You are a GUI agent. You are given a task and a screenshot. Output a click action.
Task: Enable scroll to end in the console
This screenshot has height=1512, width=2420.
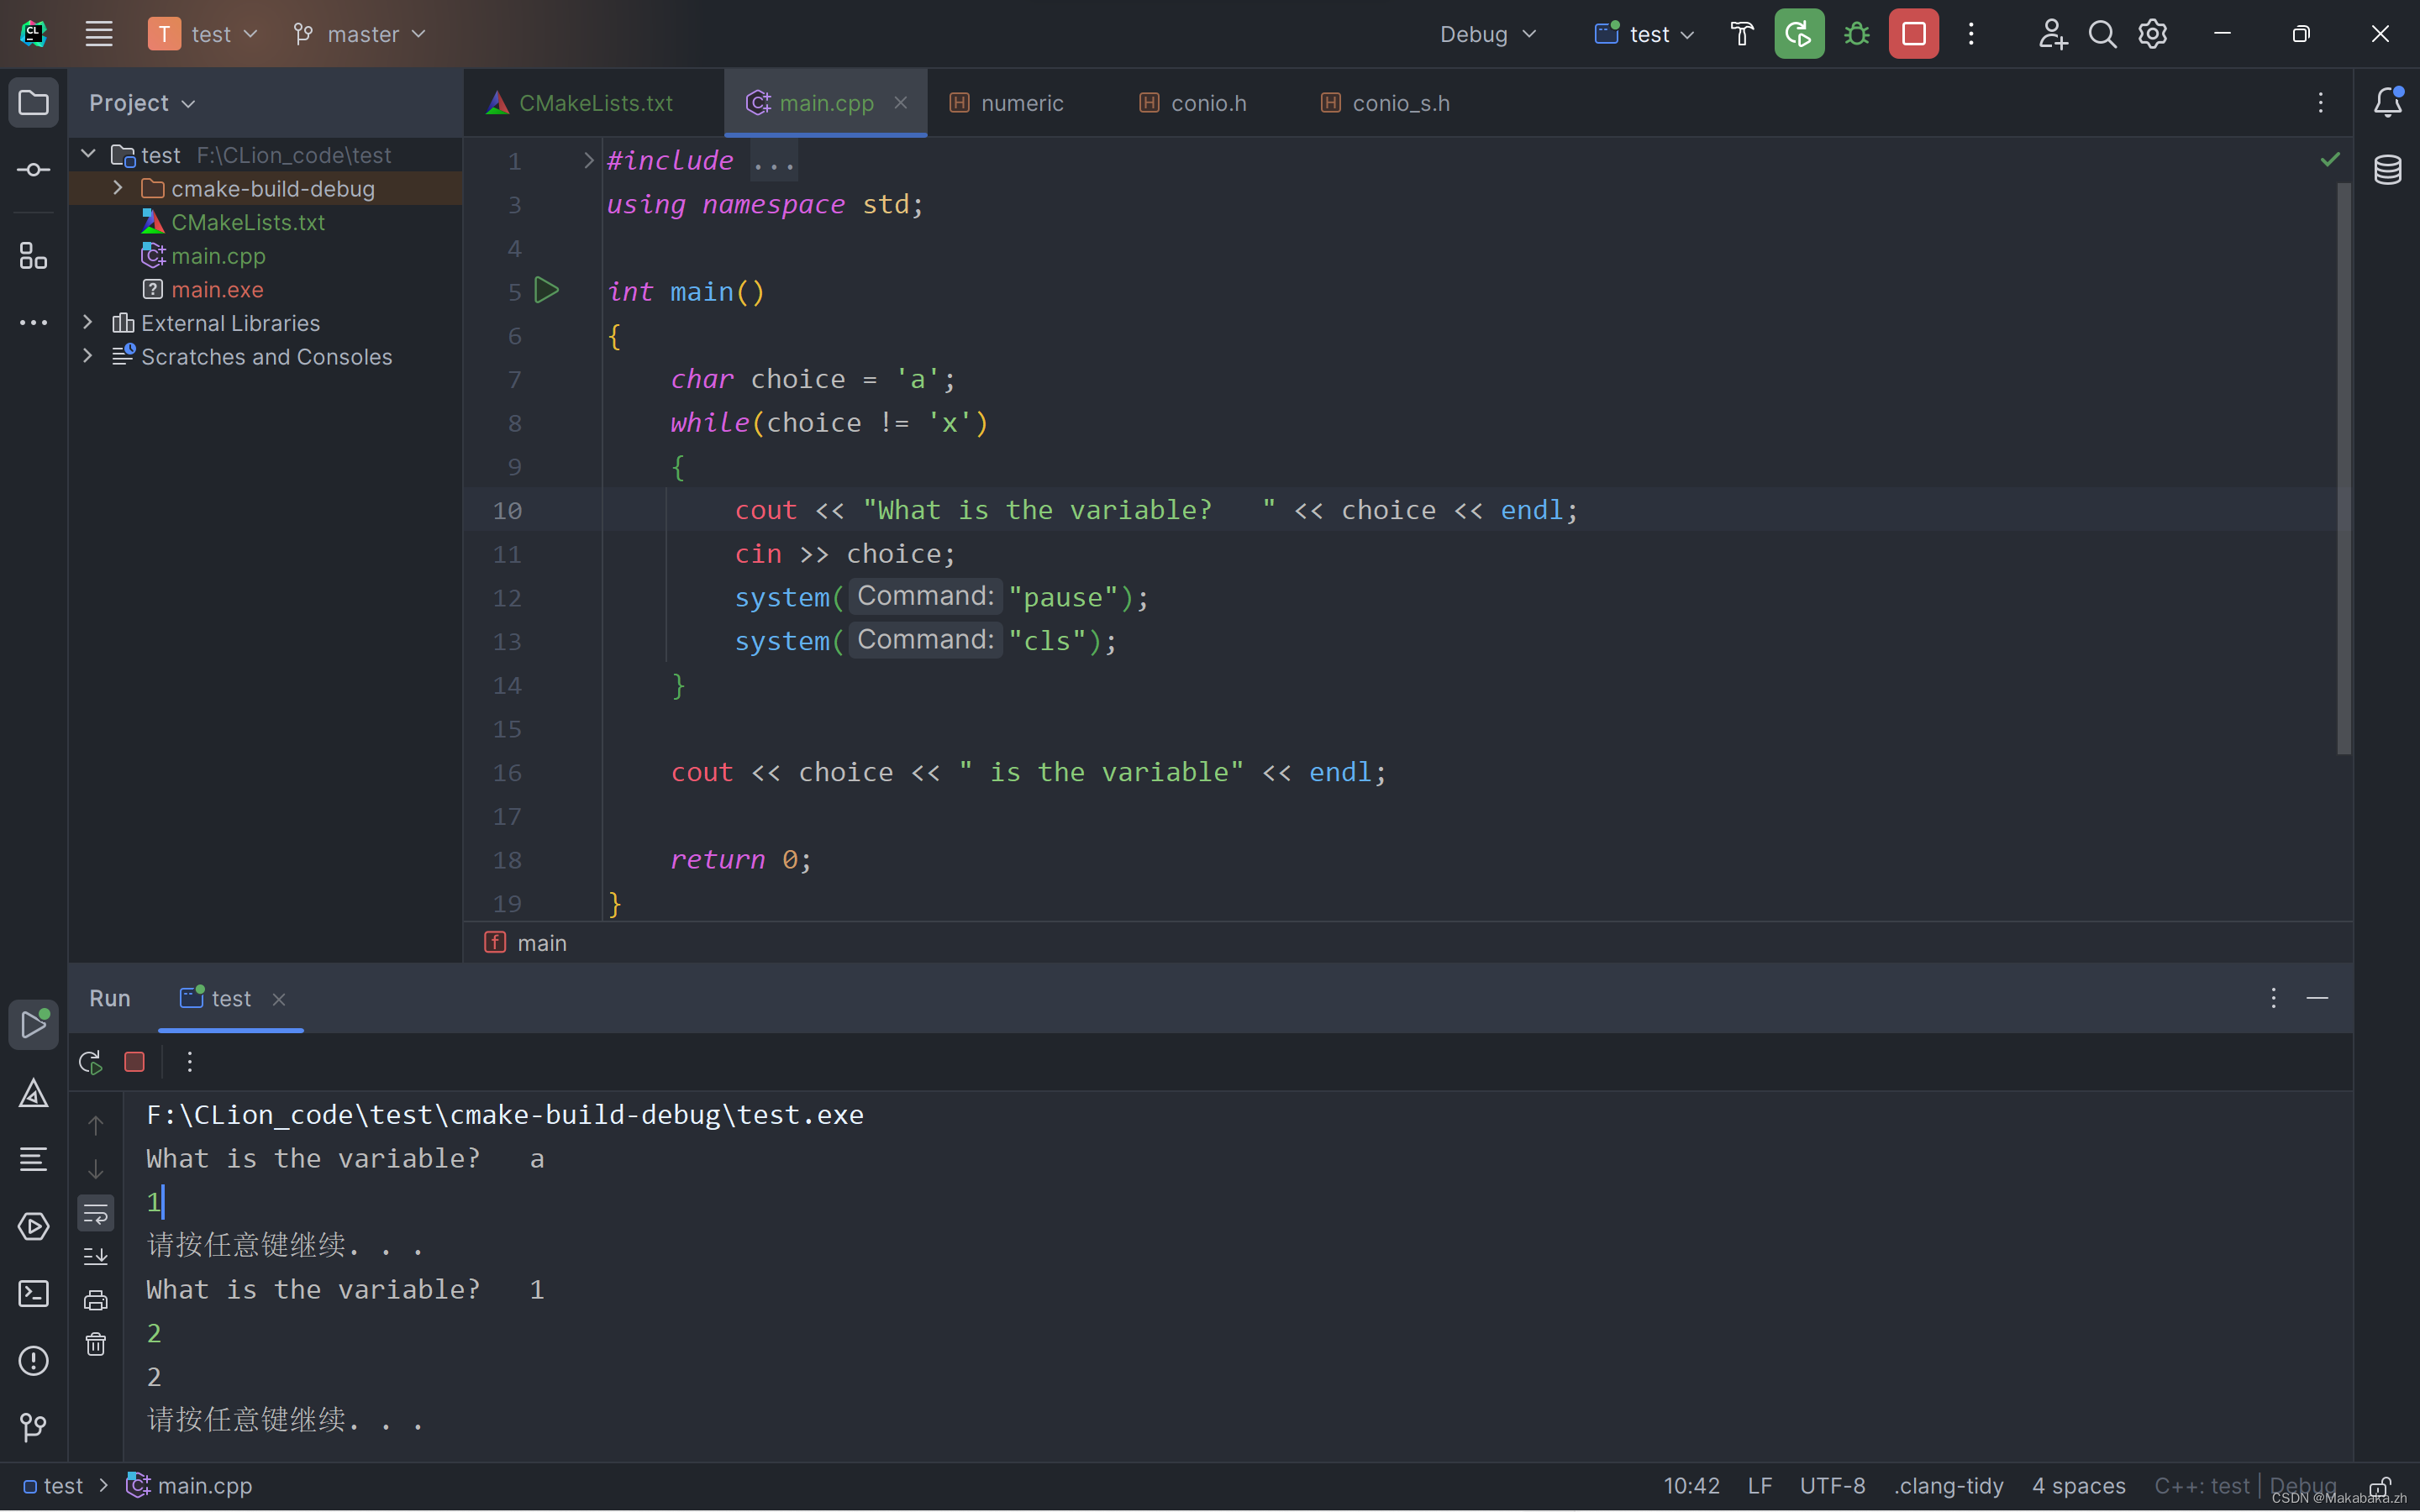coord(95,1256)
